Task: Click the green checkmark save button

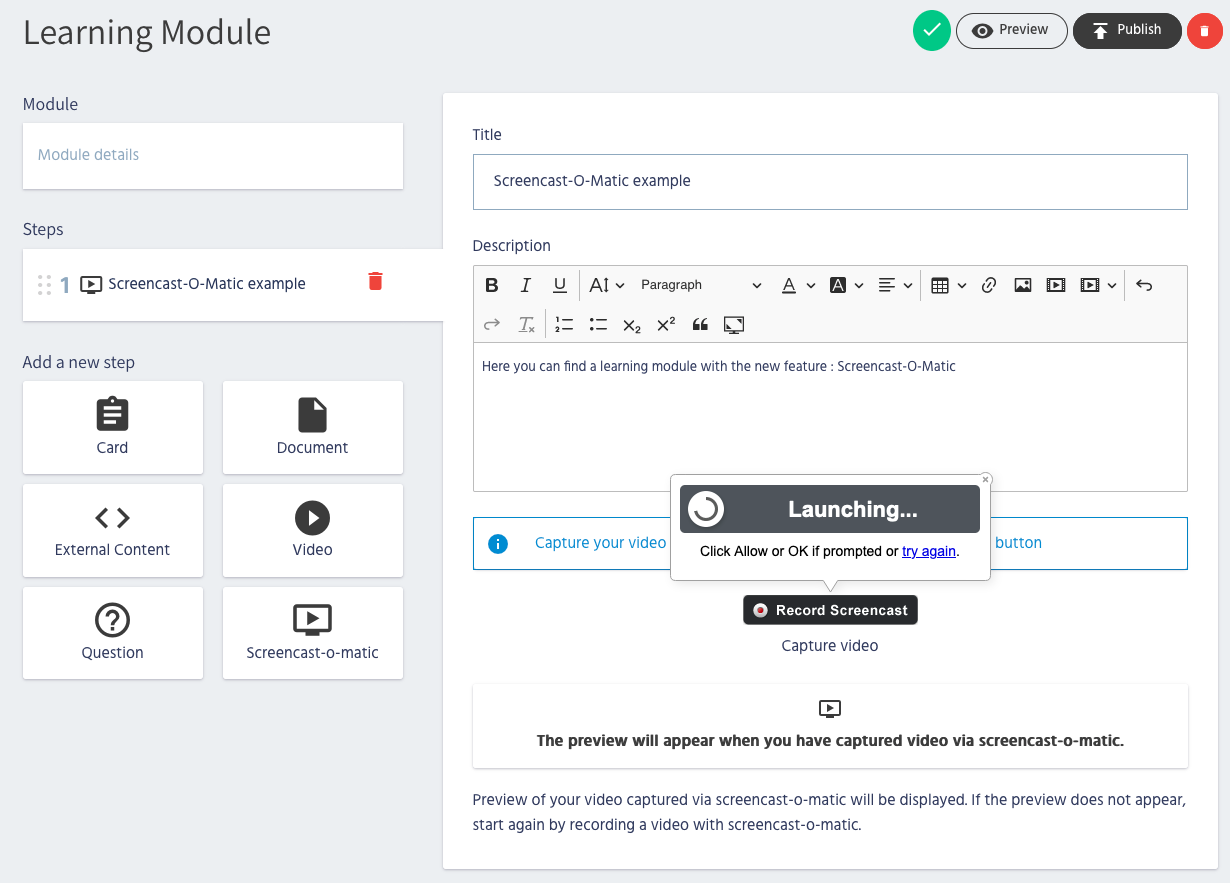Action: click(x=931, y=31)
